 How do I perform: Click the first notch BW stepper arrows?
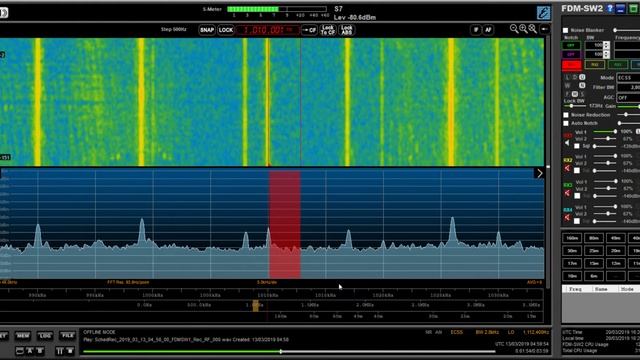click(607, 45)
